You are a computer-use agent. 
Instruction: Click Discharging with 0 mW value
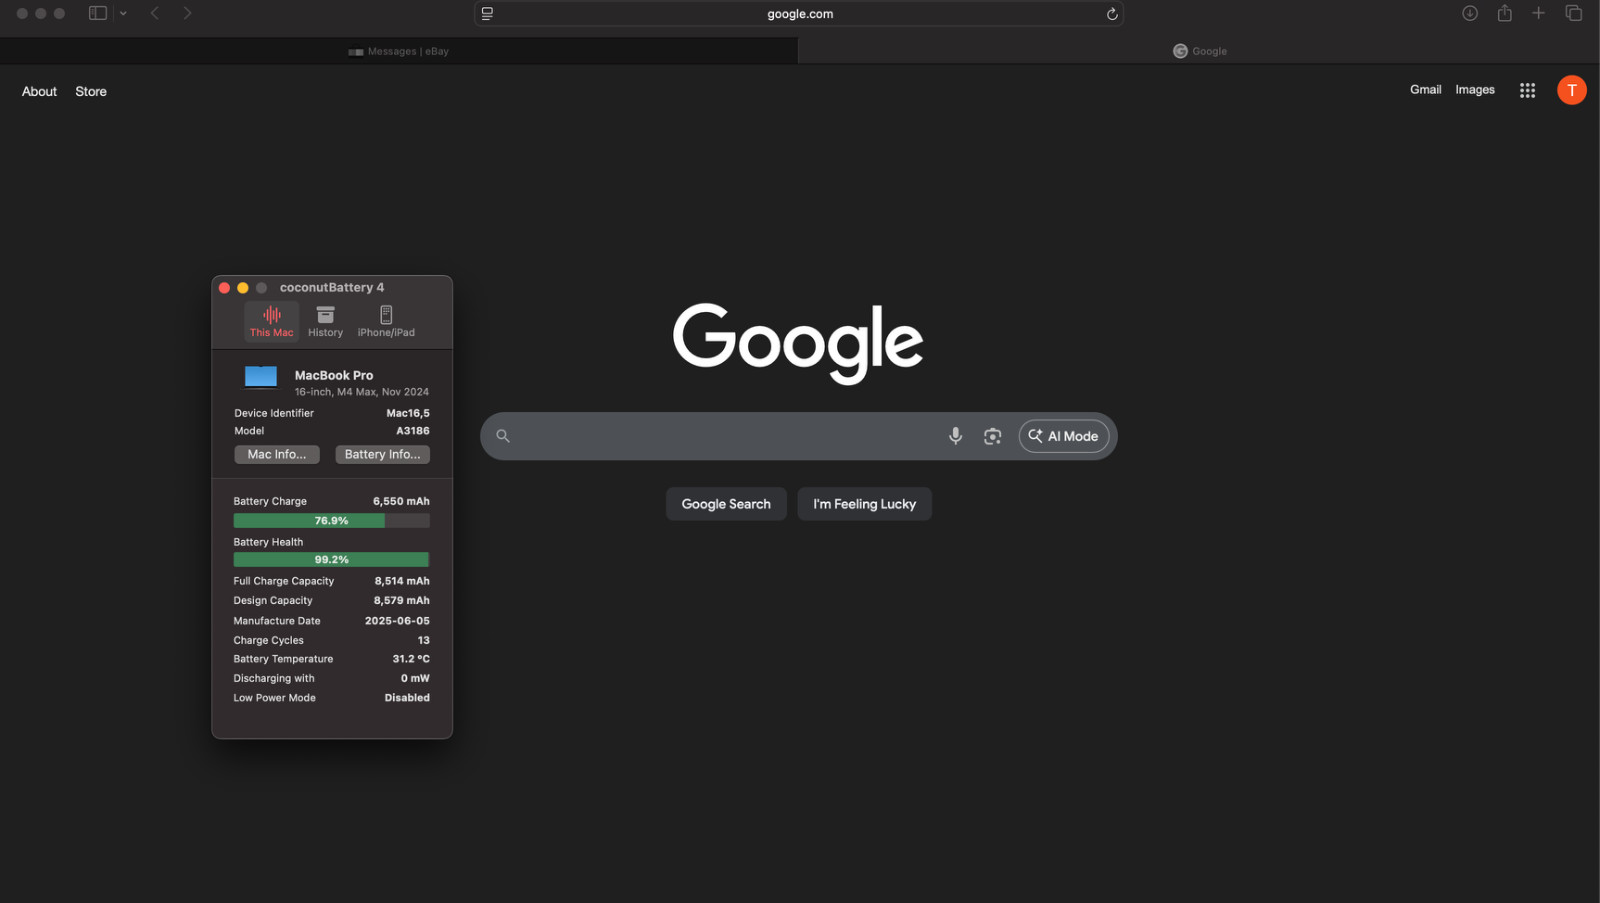click(x=415, y=678)
